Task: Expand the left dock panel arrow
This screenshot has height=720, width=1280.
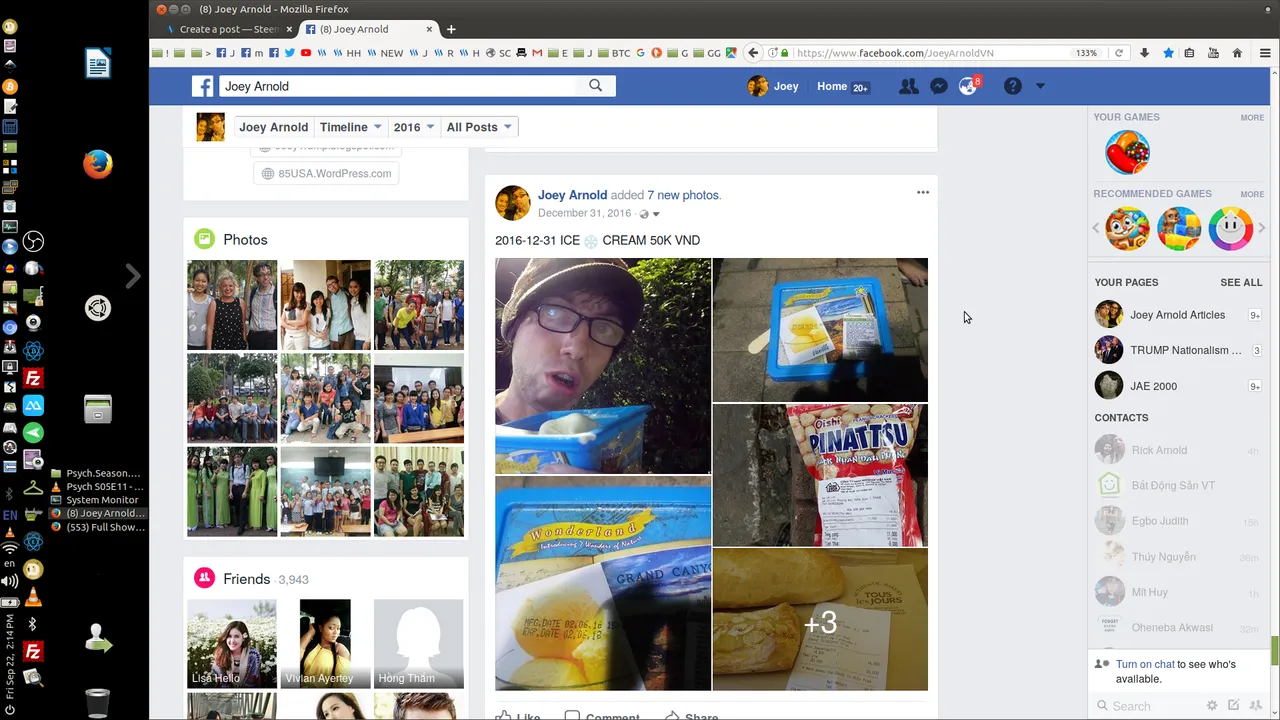Action: (133, 276)
